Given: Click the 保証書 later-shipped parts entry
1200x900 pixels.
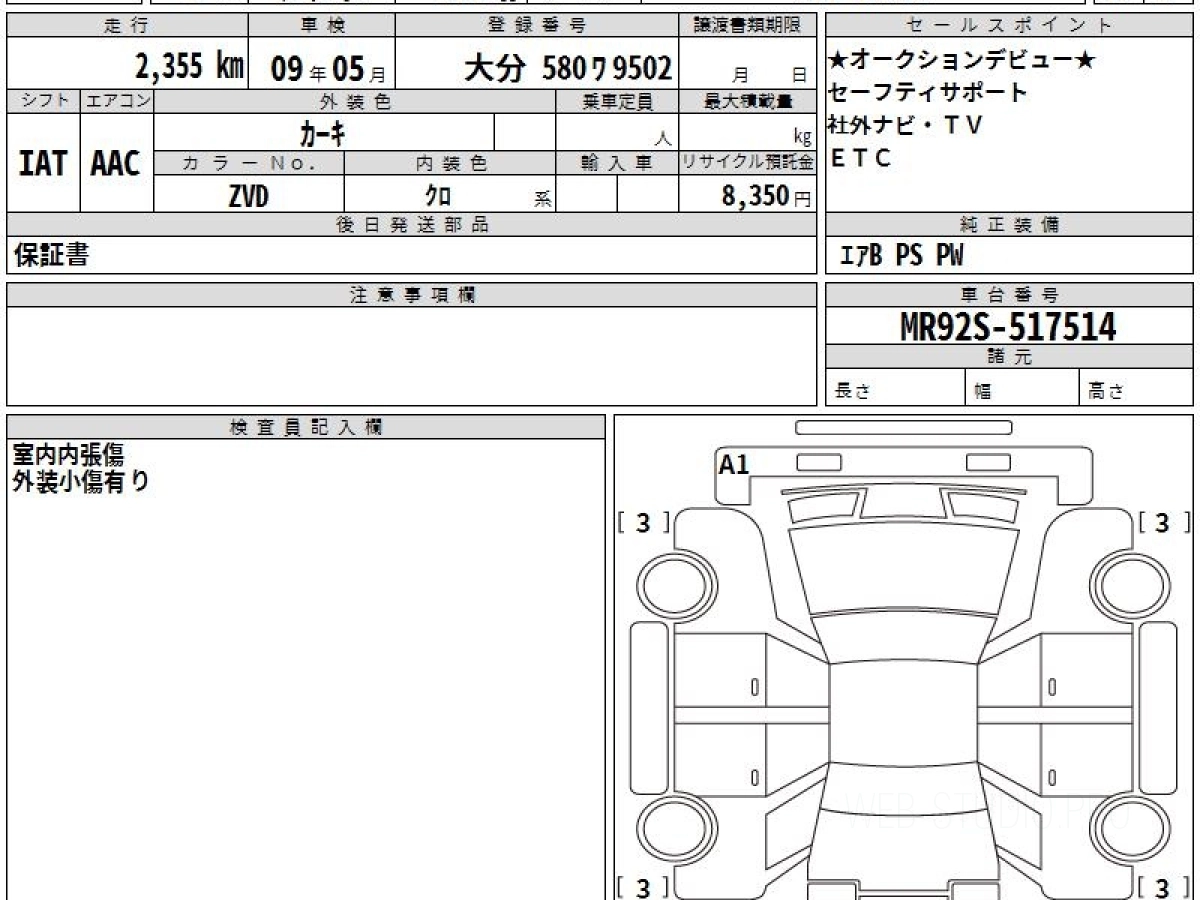Looking at the screenshot, I should click(x=51, y=256).
